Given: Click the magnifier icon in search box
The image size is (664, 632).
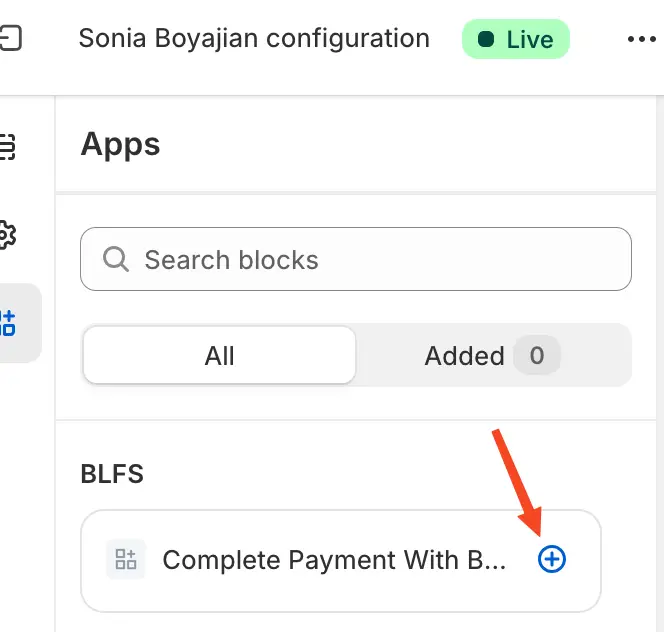Looking at the screenshot, I should pos(116,260).
